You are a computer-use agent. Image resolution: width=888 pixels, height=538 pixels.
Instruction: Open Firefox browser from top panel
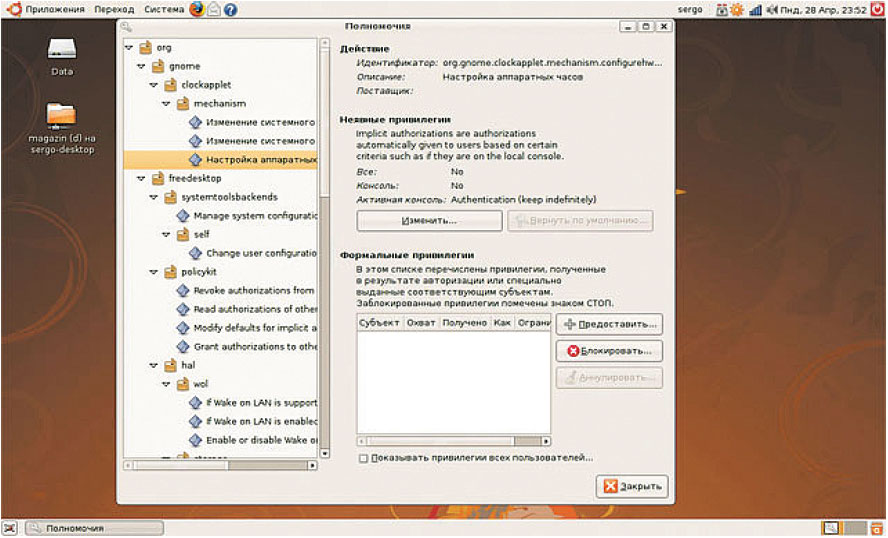(197, 9)
